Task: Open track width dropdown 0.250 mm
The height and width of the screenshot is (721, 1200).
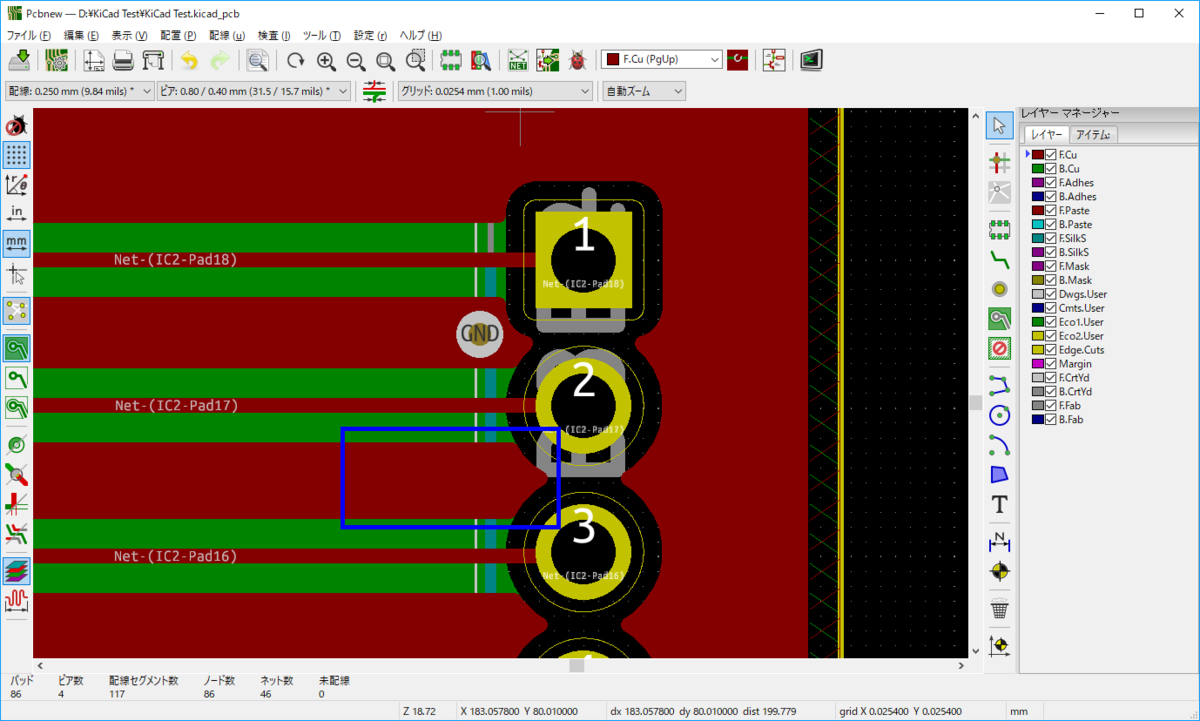Action: coord(80,91)
